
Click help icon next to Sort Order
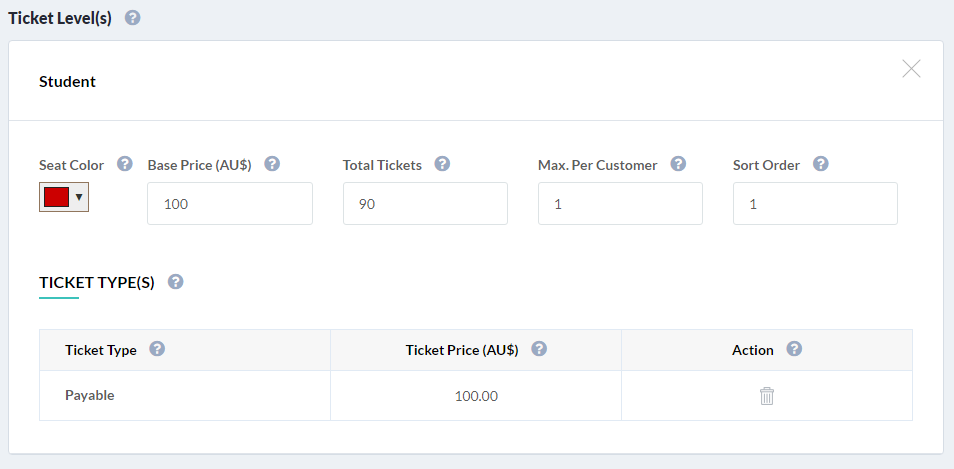821,164
